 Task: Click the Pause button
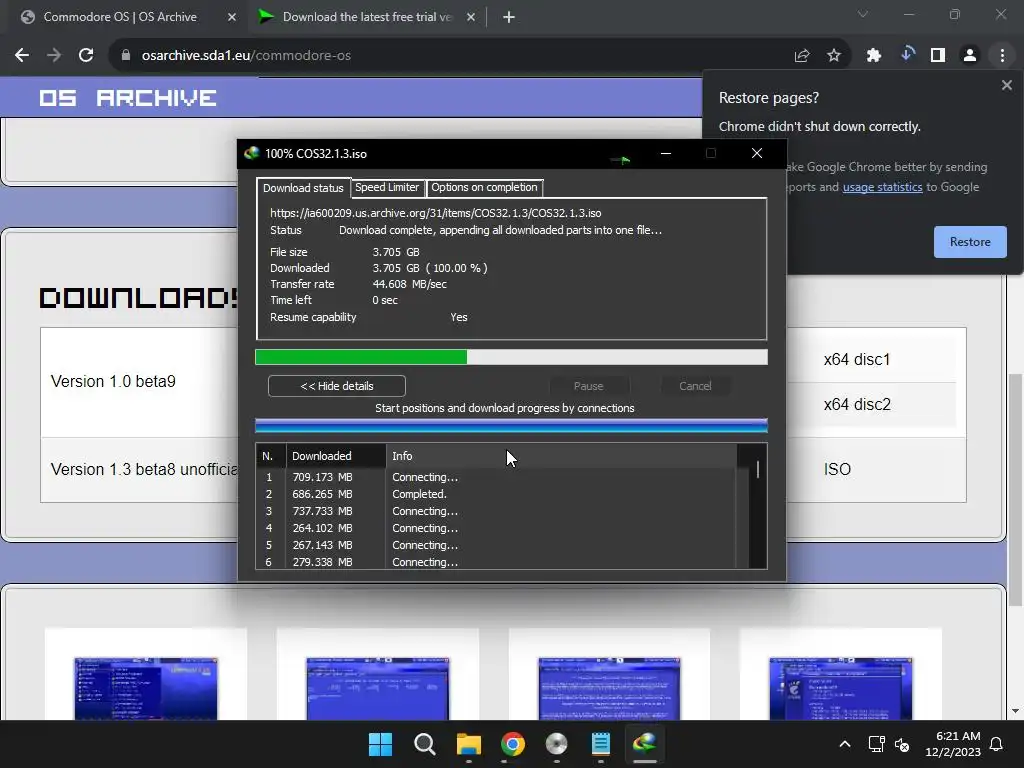[588, 386]
